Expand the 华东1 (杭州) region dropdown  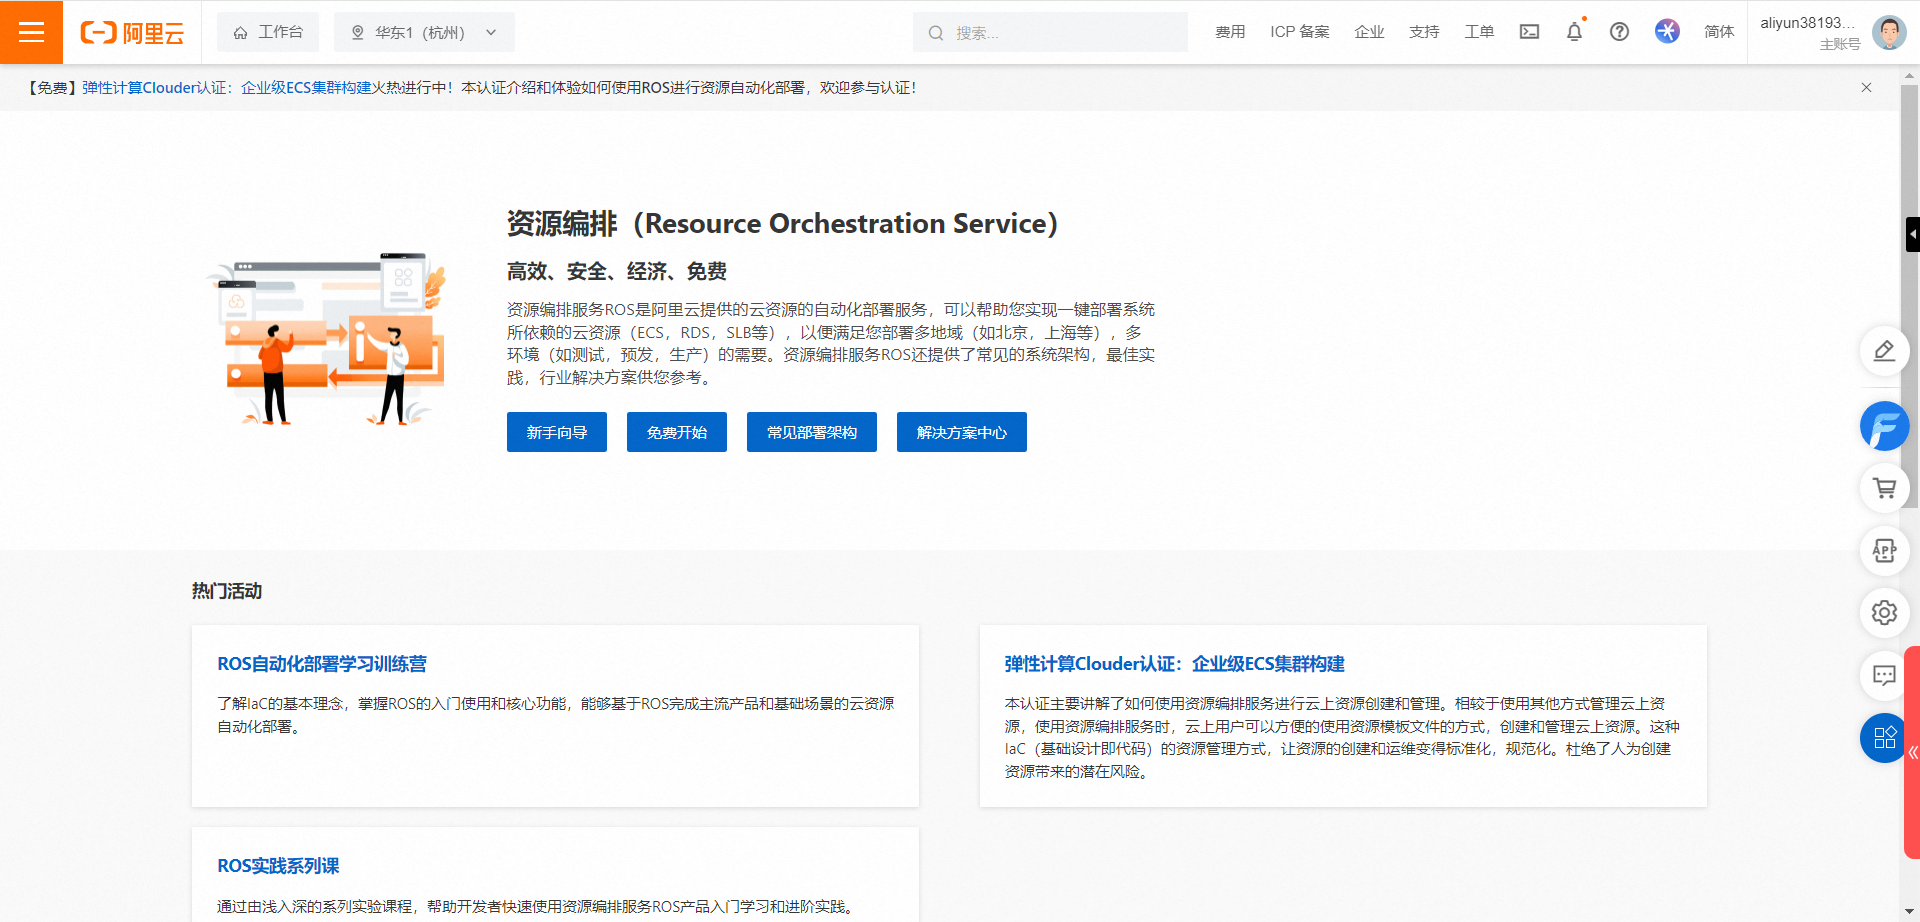tap(424, 32)
